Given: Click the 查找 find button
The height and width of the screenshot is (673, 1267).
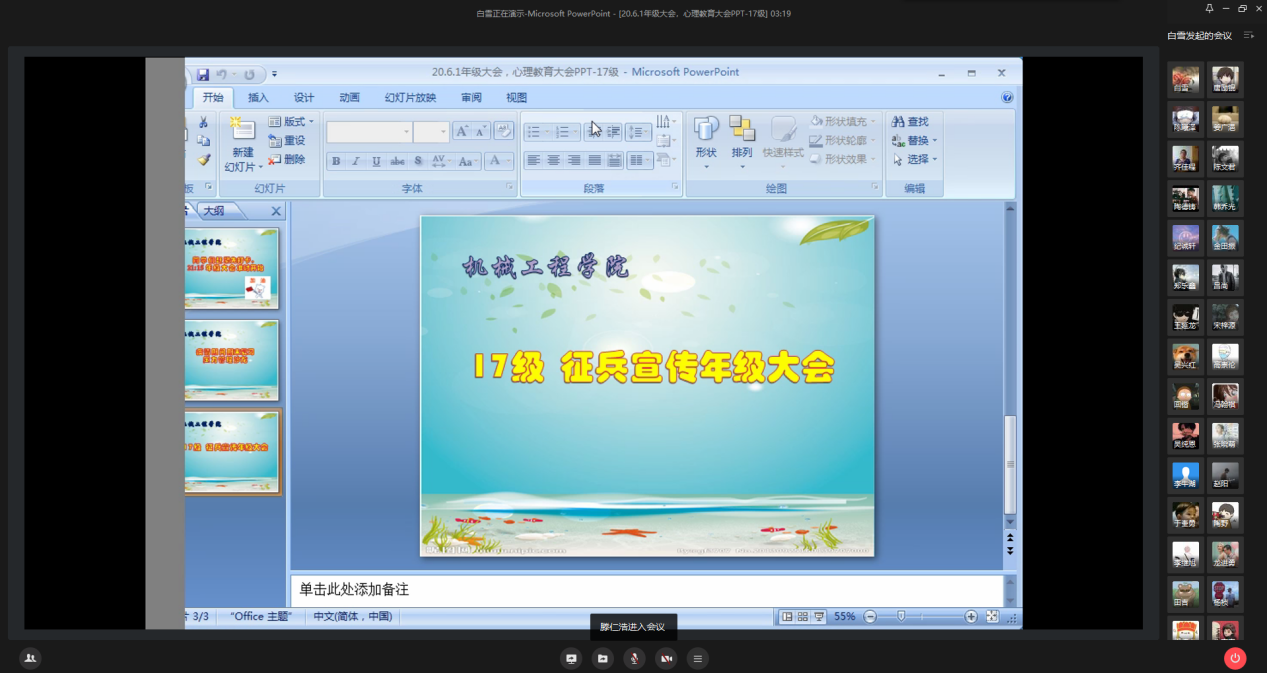Looking at the screenshot, I should click(910, 121).
